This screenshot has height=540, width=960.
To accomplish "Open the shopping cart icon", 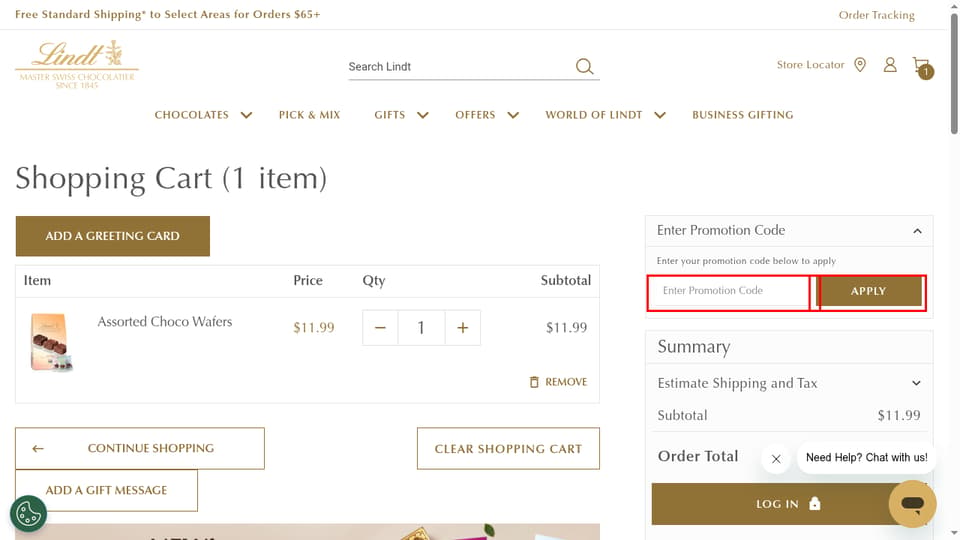I will click(921, 66).
